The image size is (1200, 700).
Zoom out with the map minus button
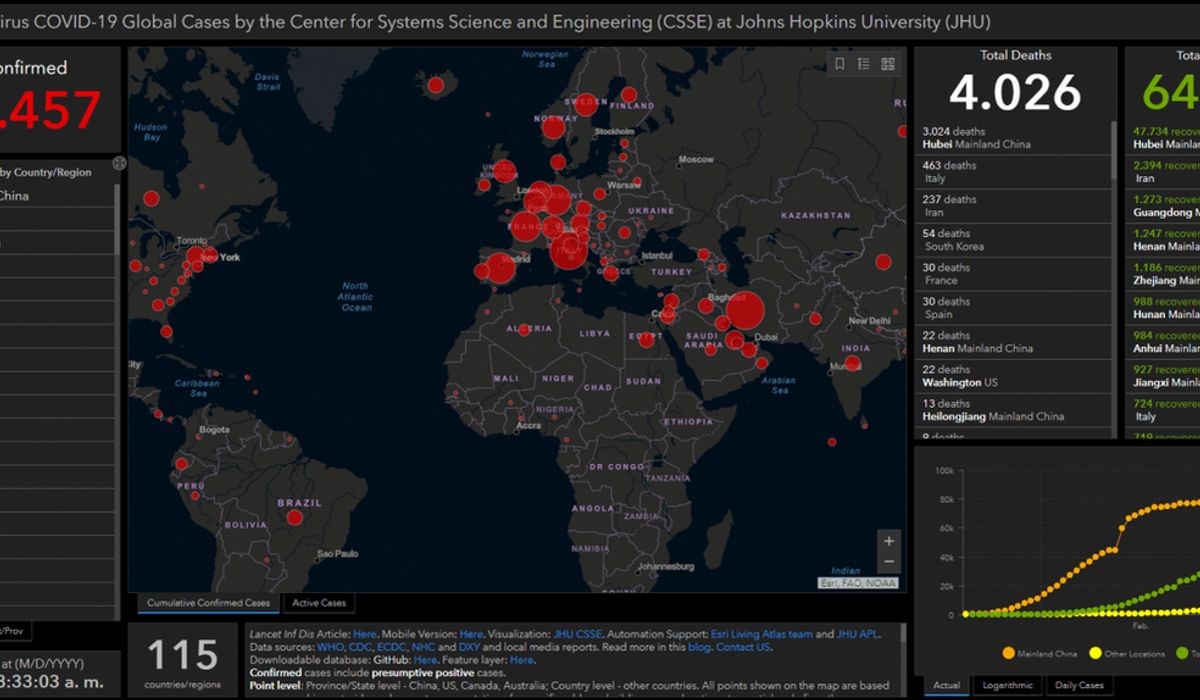(889, 562)
